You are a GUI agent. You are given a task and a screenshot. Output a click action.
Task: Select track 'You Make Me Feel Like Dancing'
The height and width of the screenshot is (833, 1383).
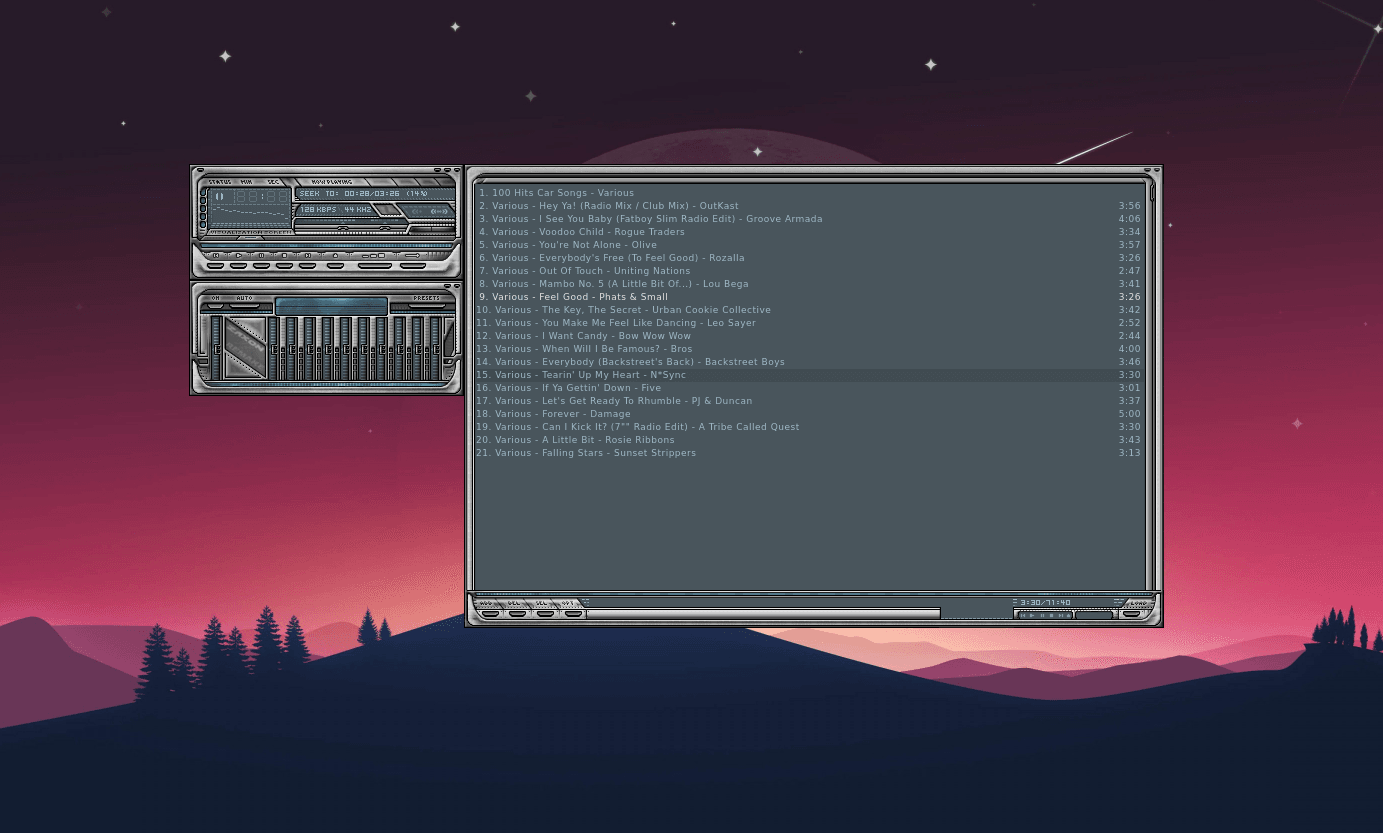(809, 323)
